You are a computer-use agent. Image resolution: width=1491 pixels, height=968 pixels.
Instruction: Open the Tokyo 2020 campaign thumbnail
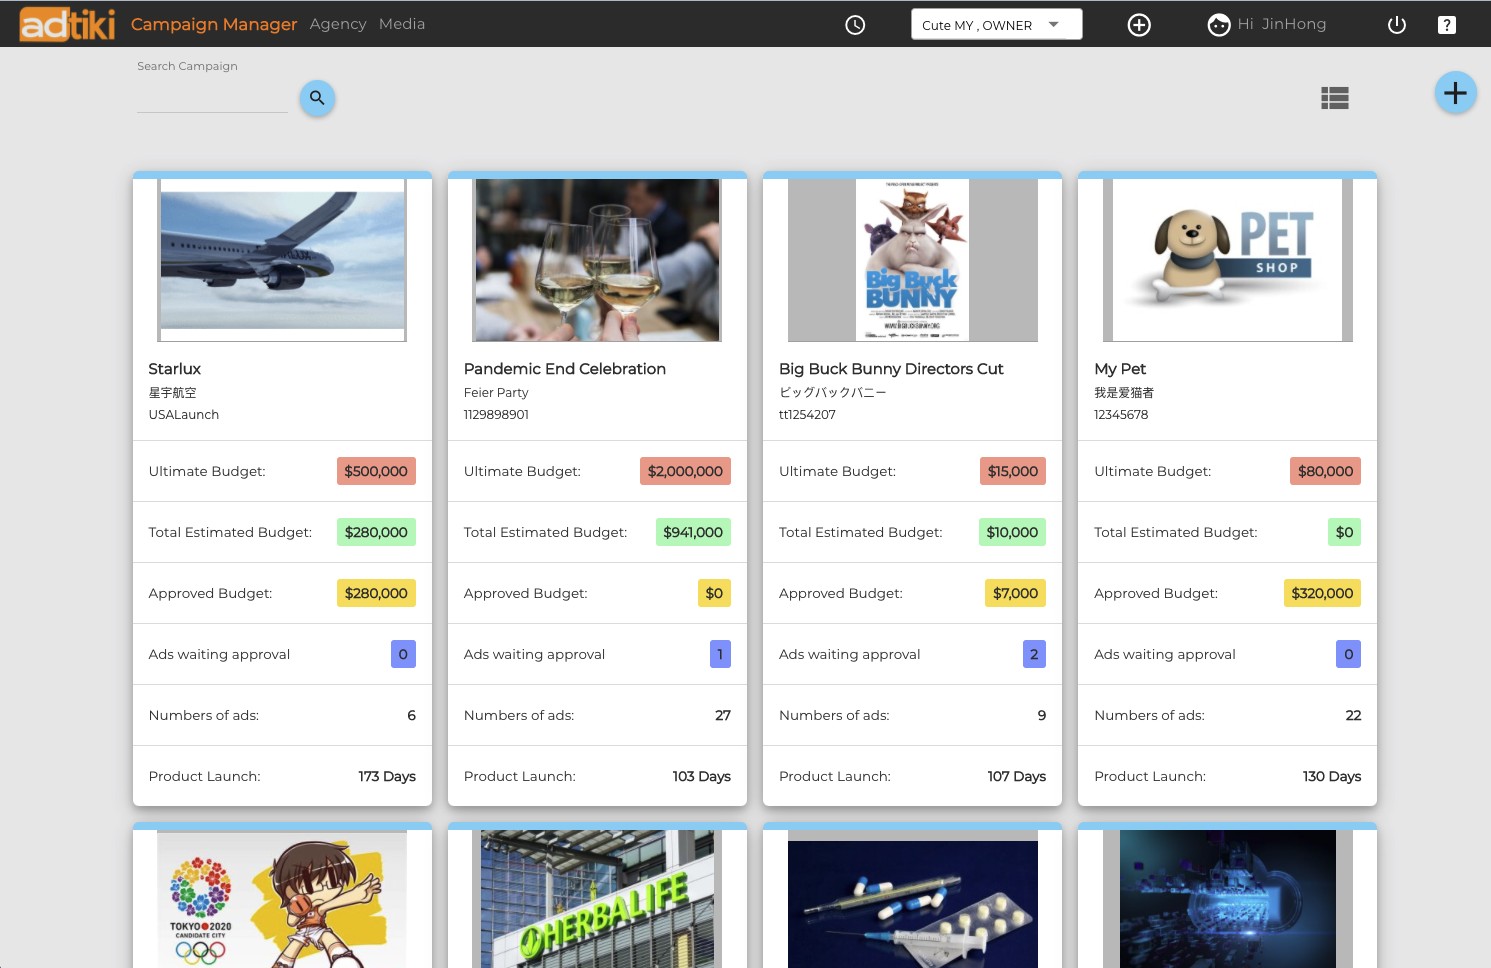point(283,899)
